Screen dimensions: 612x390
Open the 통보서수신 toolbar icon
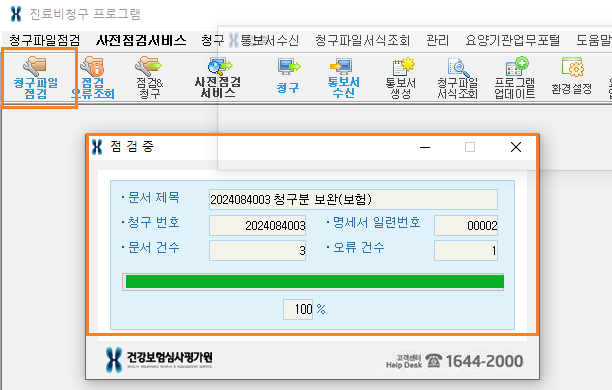tap(343, 77)
